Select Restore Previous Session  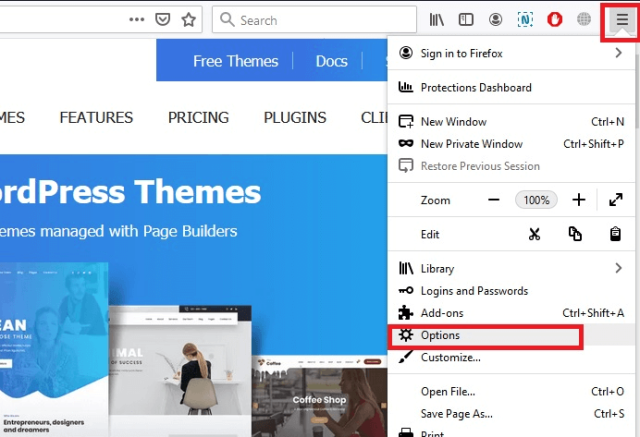pos(511,166)
